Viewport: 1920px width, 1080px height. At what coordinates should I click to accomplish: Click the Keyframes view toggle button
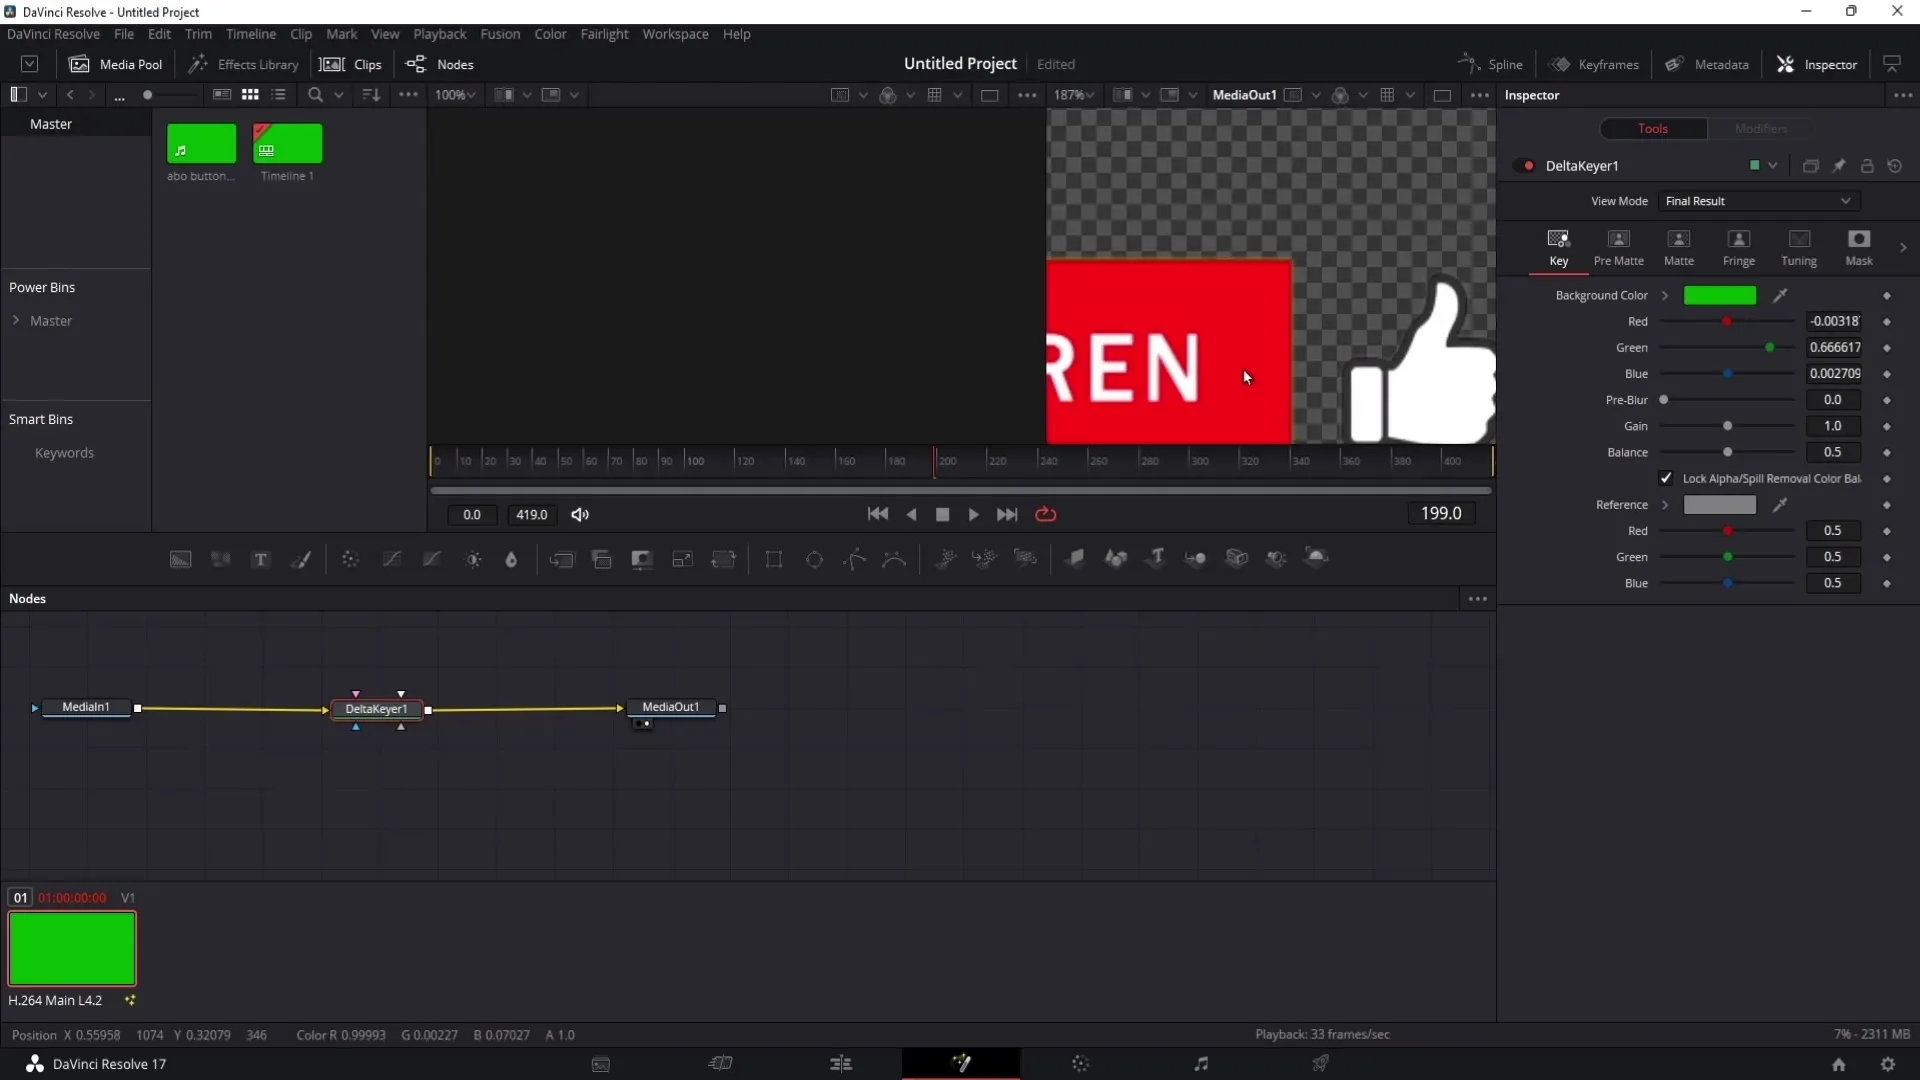(1597, 63)
